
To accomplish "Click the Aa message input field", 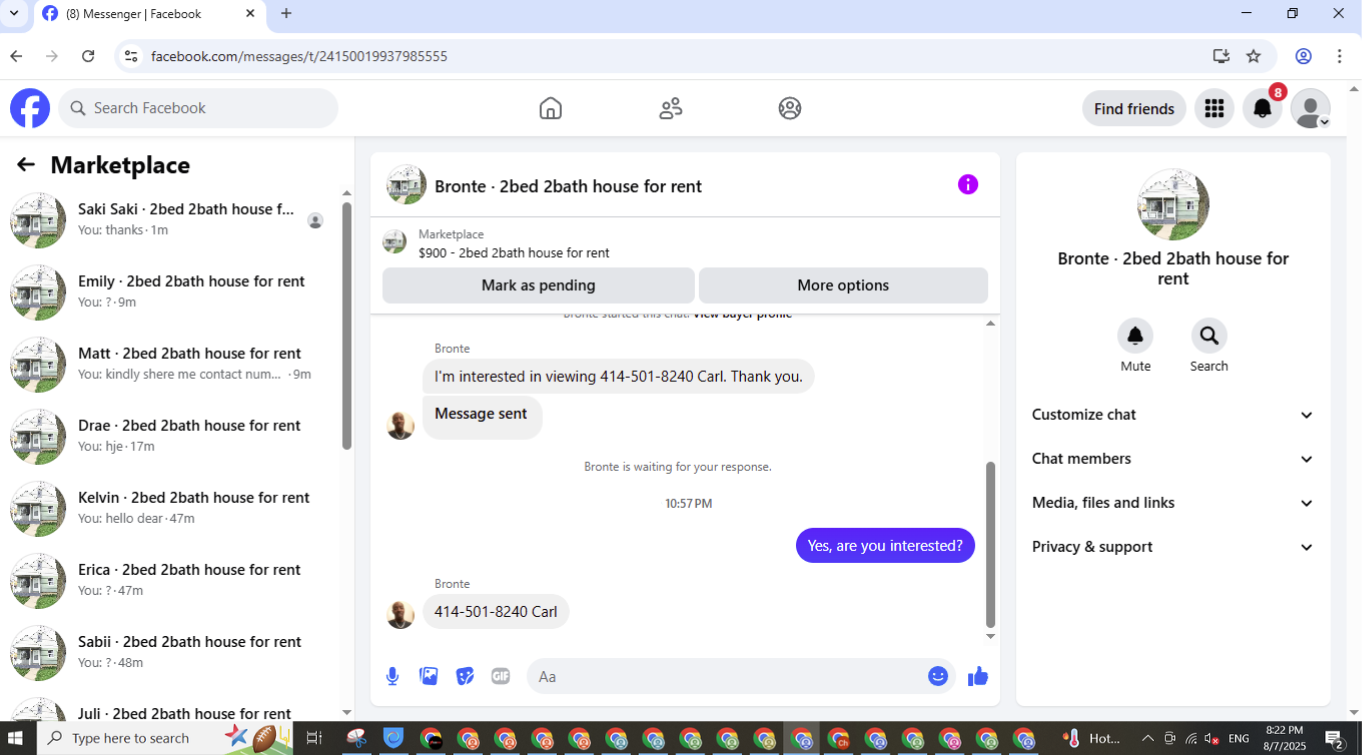I will tap(725, 677).
